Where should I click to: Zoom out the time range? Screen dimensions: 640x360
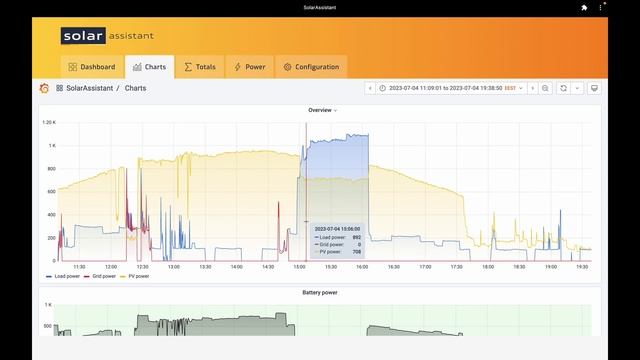coord(545,88)
